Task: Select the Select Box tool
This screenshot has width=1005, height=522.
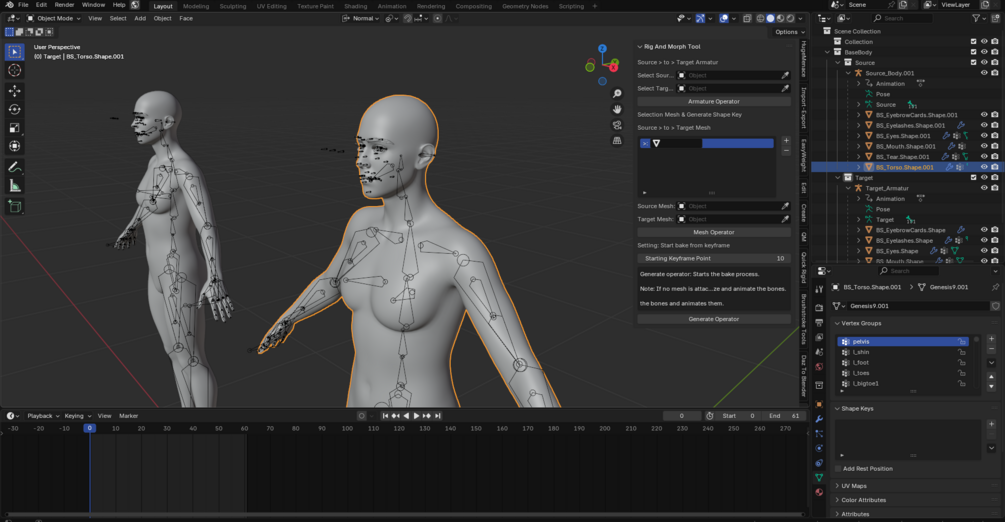Action: click(x=14, y=51)
